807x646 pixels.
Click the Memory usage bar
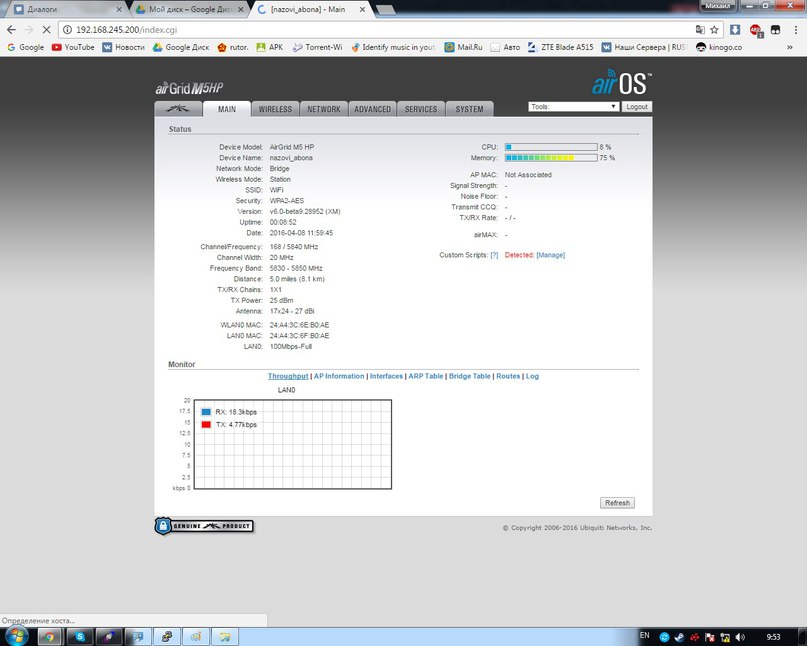tap(551, 158)
